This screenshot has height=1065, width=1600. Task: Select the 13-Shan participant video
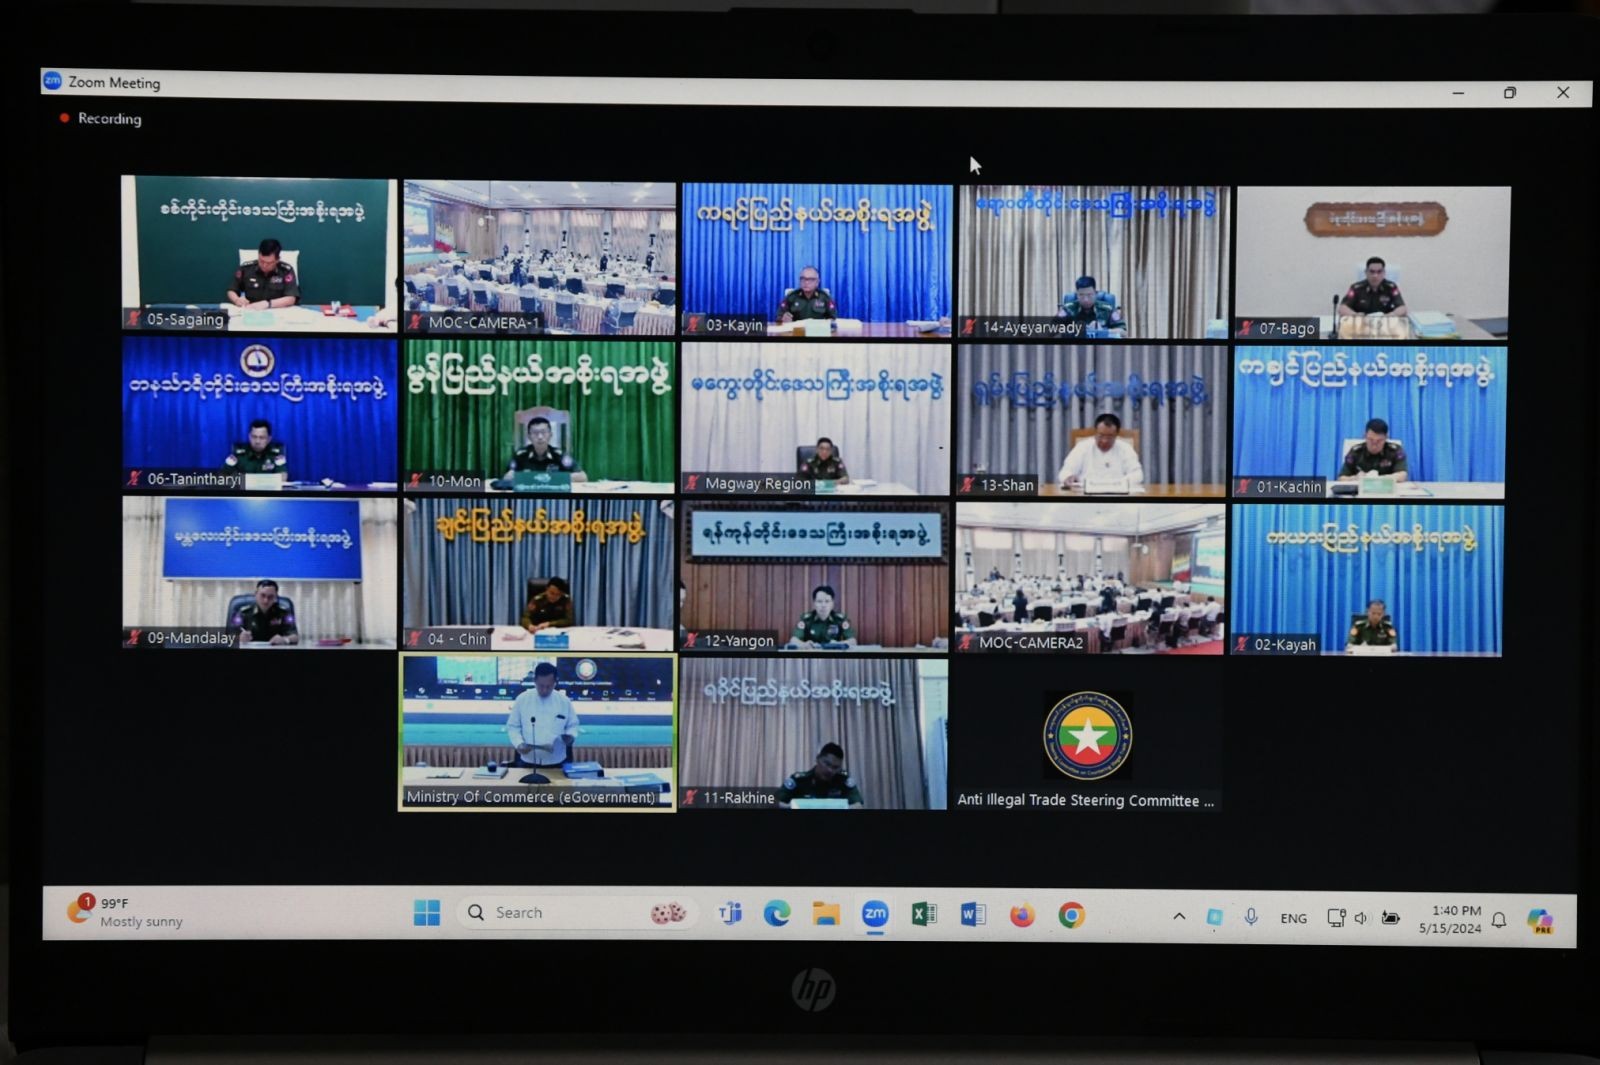pyautogui.click(x=1092, y=420)
